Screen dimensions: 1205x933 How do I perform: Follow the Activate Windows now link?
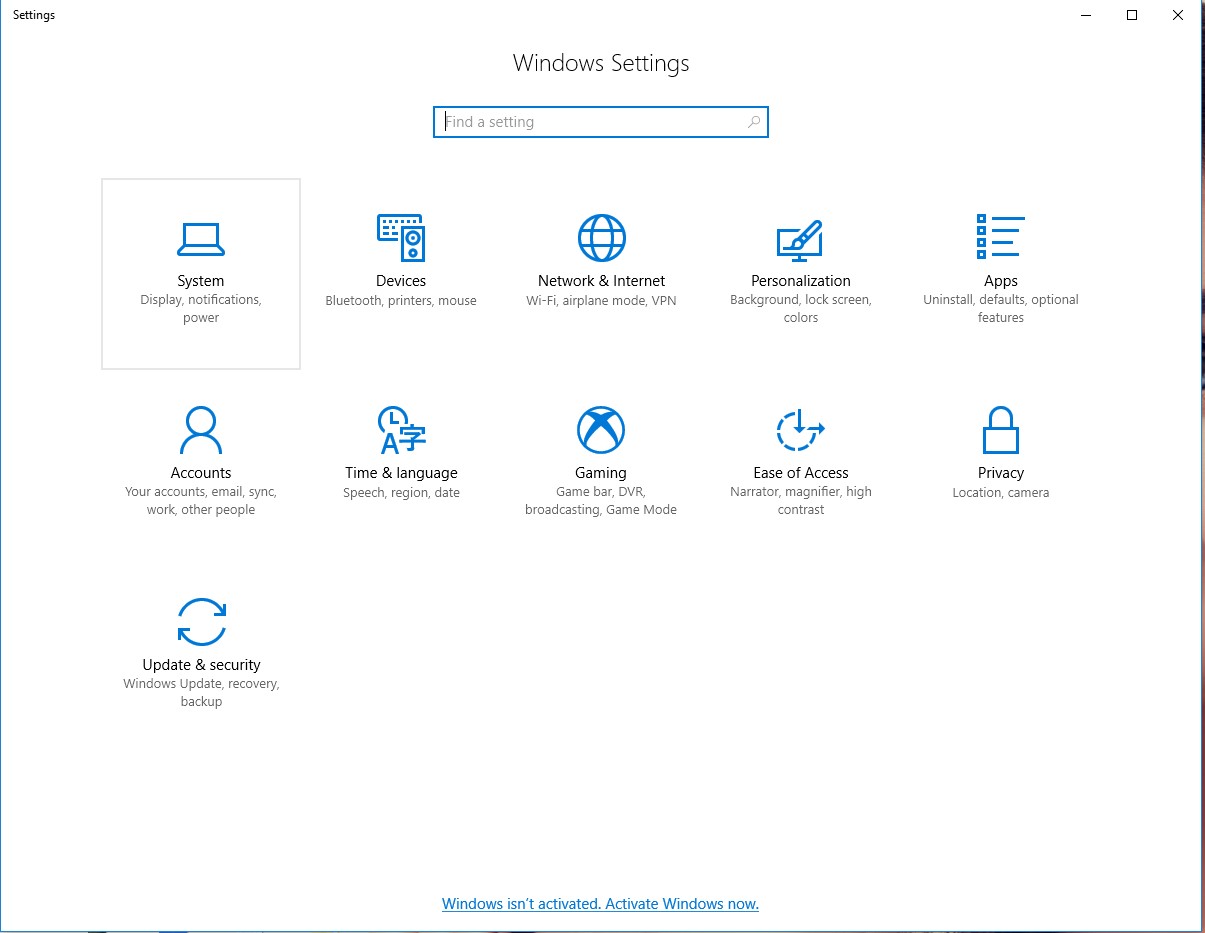click(x=600, y=904)
